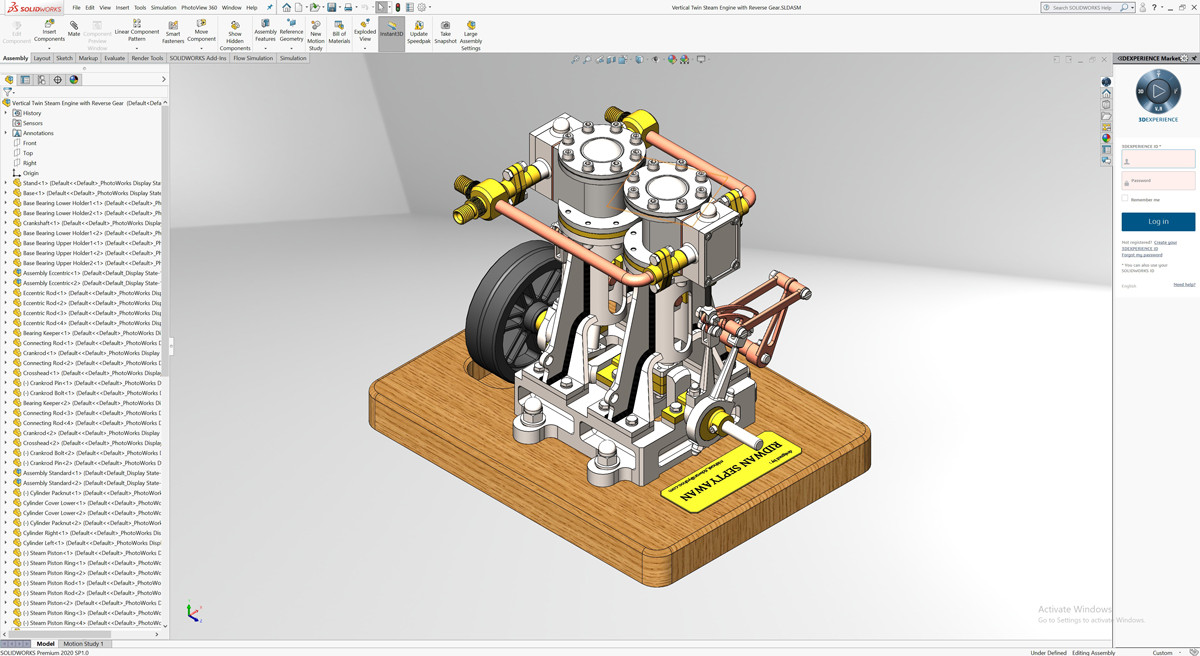1200x656 pixels.
Task: Click the 3DEXPERIENCE ID input field
Action: (x=1158, y=160)
